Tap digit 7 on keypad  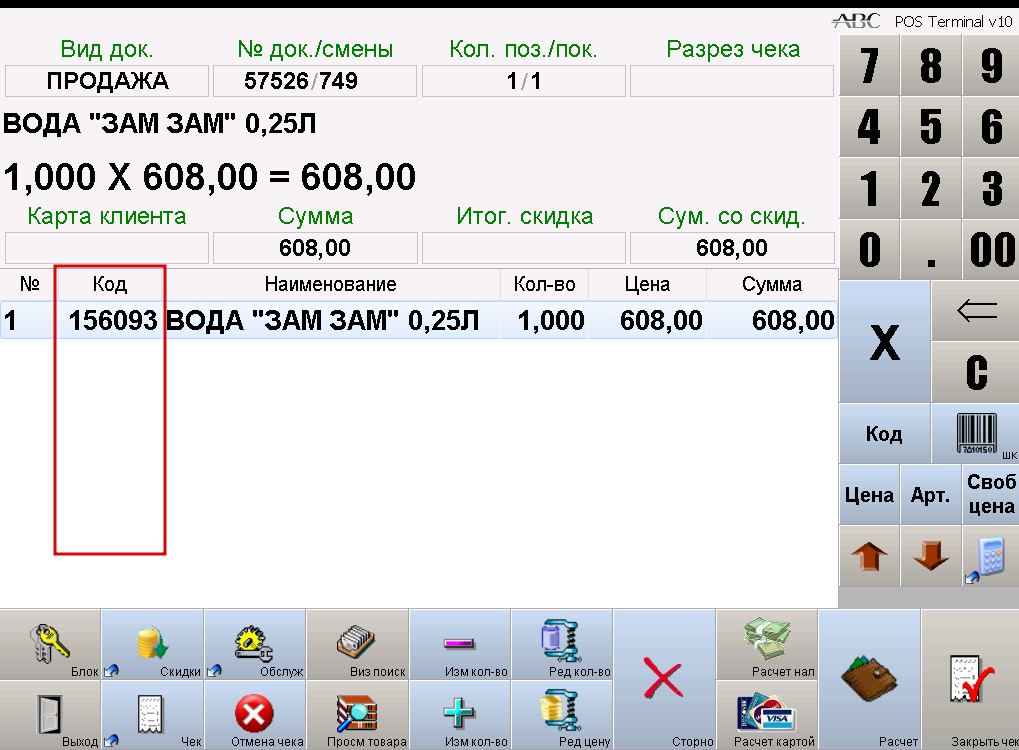(870, 65)
